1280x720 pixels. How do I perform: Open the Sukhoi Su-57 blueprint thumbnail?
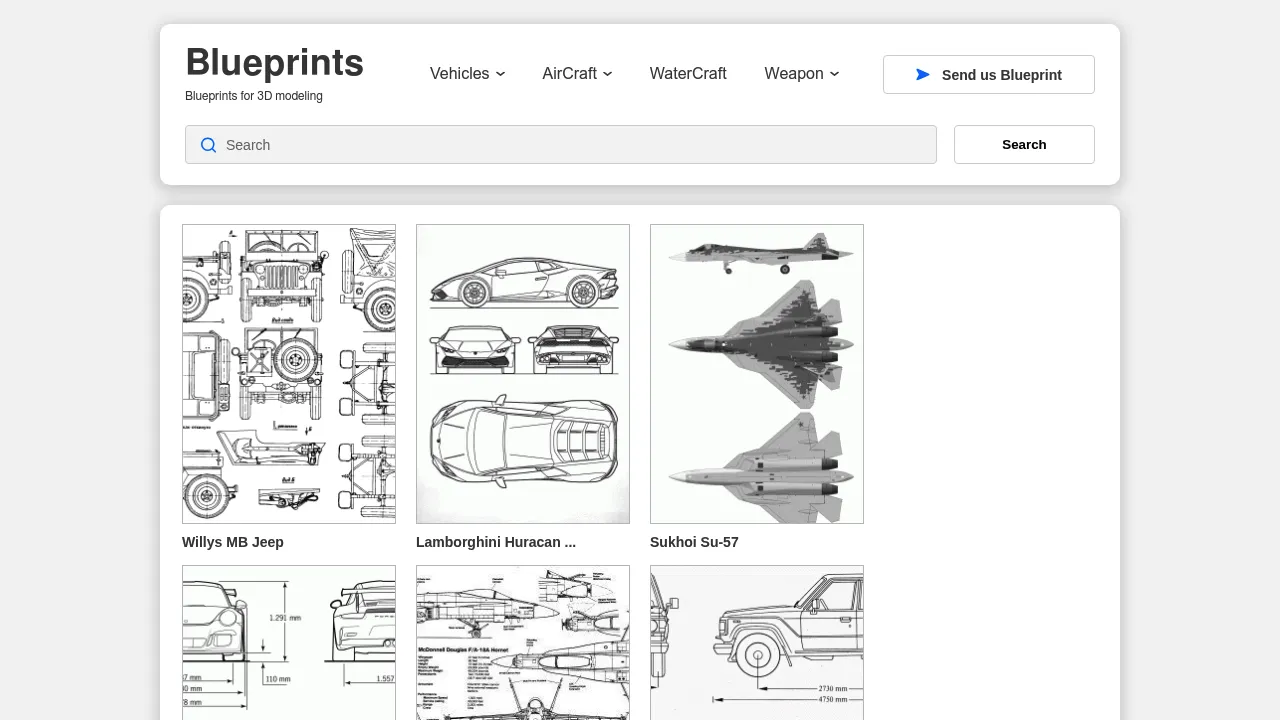(756, 373)
